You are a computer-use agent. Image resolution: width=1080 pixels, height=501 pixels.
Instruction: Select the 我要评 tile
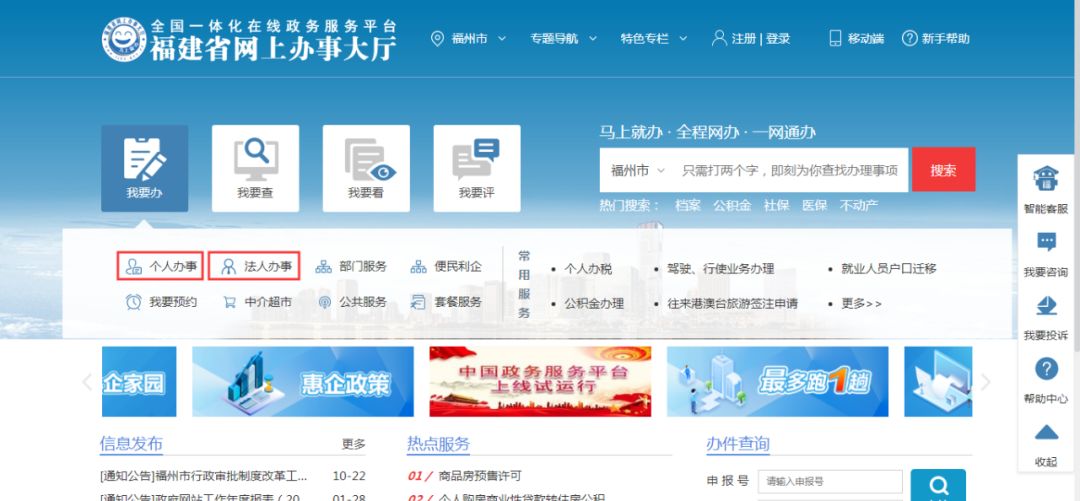pos(477,168)
